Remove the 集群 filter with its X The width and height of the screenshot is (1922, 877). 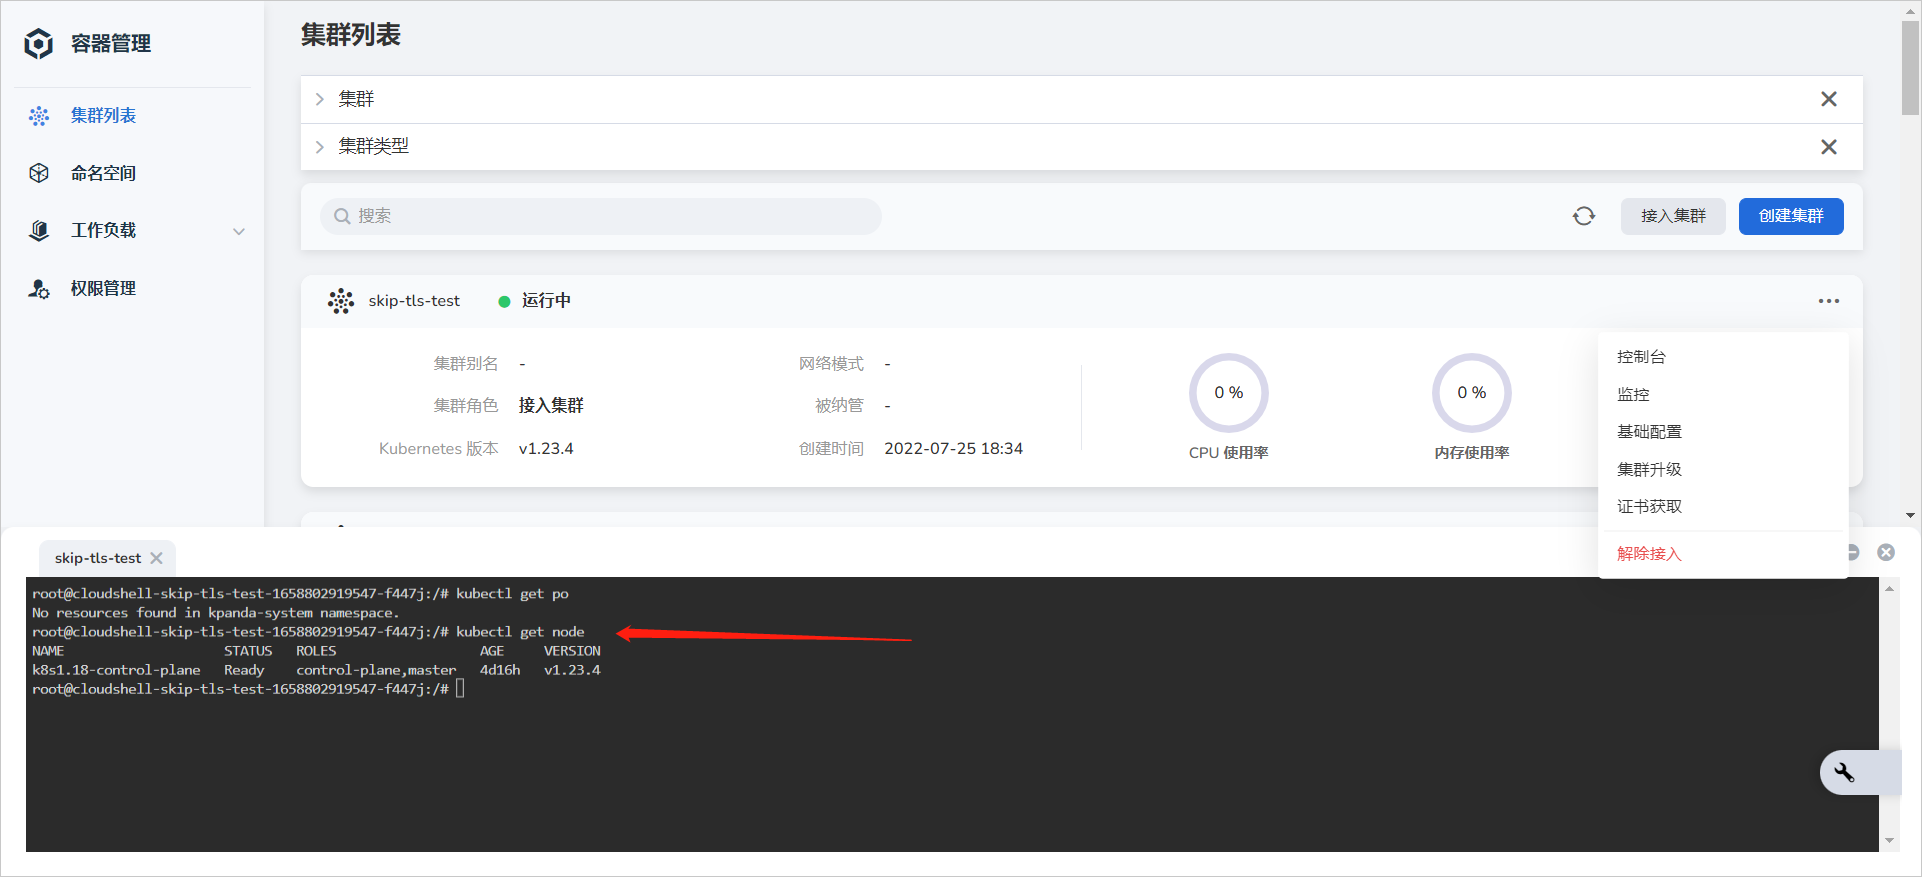click(1829, 99)
